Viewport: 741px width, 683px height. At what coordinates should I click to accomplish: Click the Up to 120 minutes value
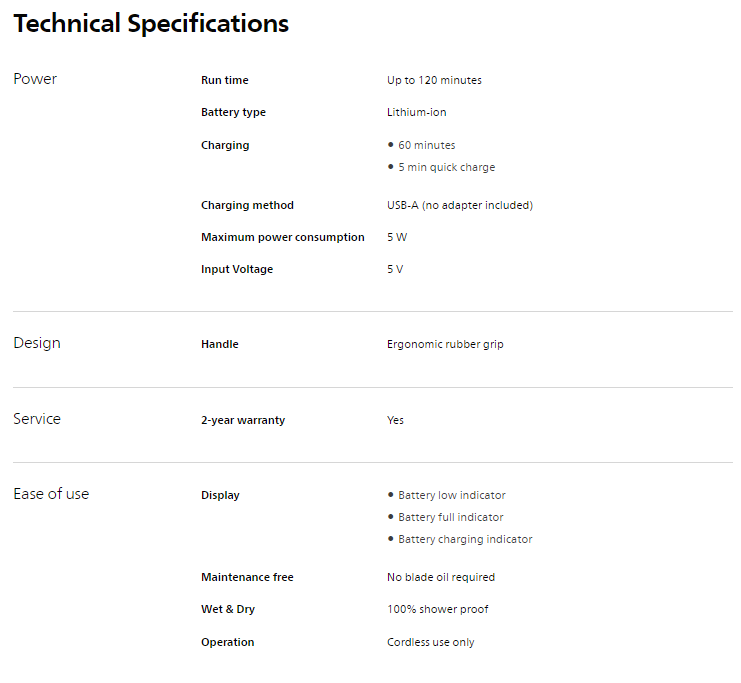pyautogui.click(x=434, y=80)
